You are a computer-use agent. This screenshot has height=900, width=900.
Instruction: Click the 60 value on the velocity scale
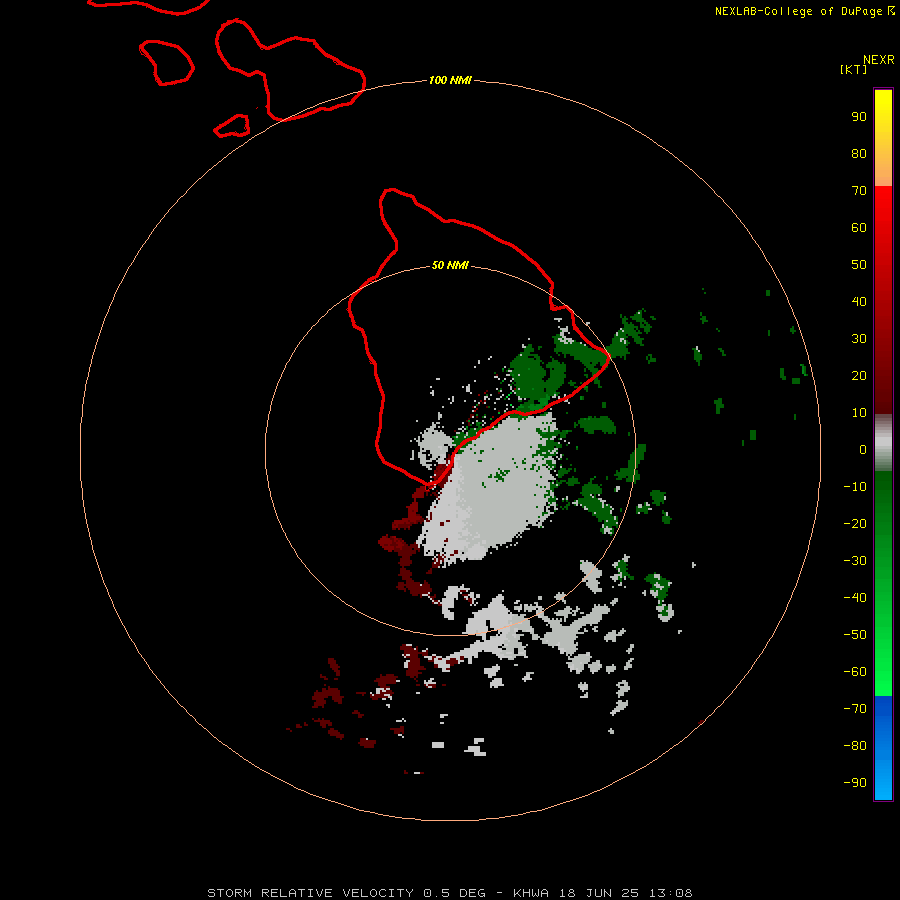coord(859,228)
